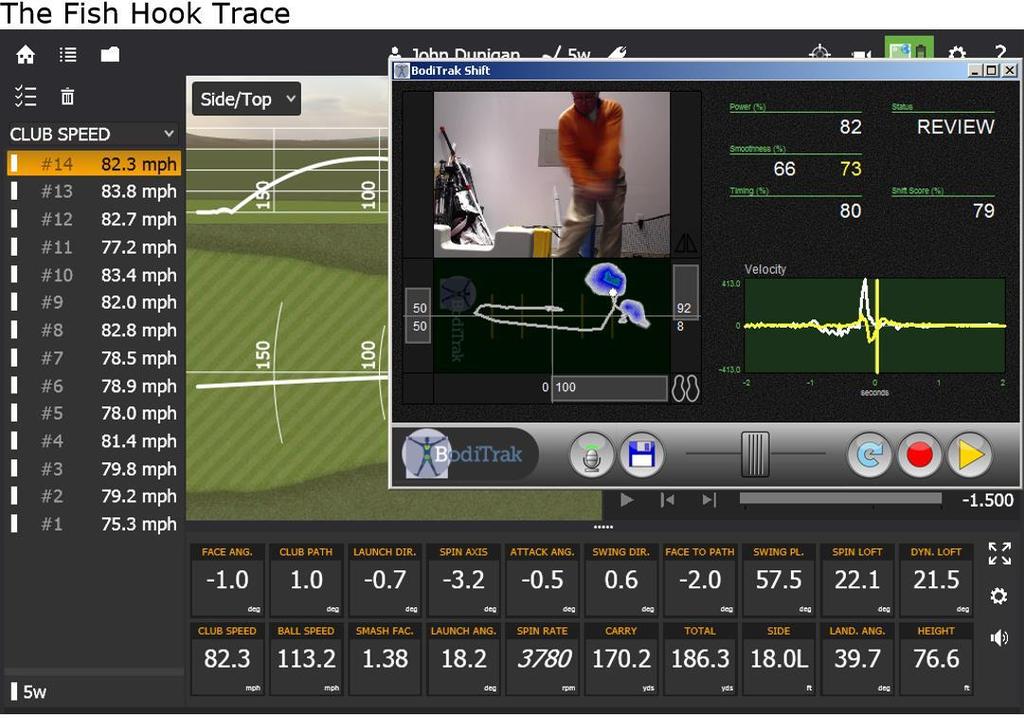Play the swing with yellow play button

968,455
